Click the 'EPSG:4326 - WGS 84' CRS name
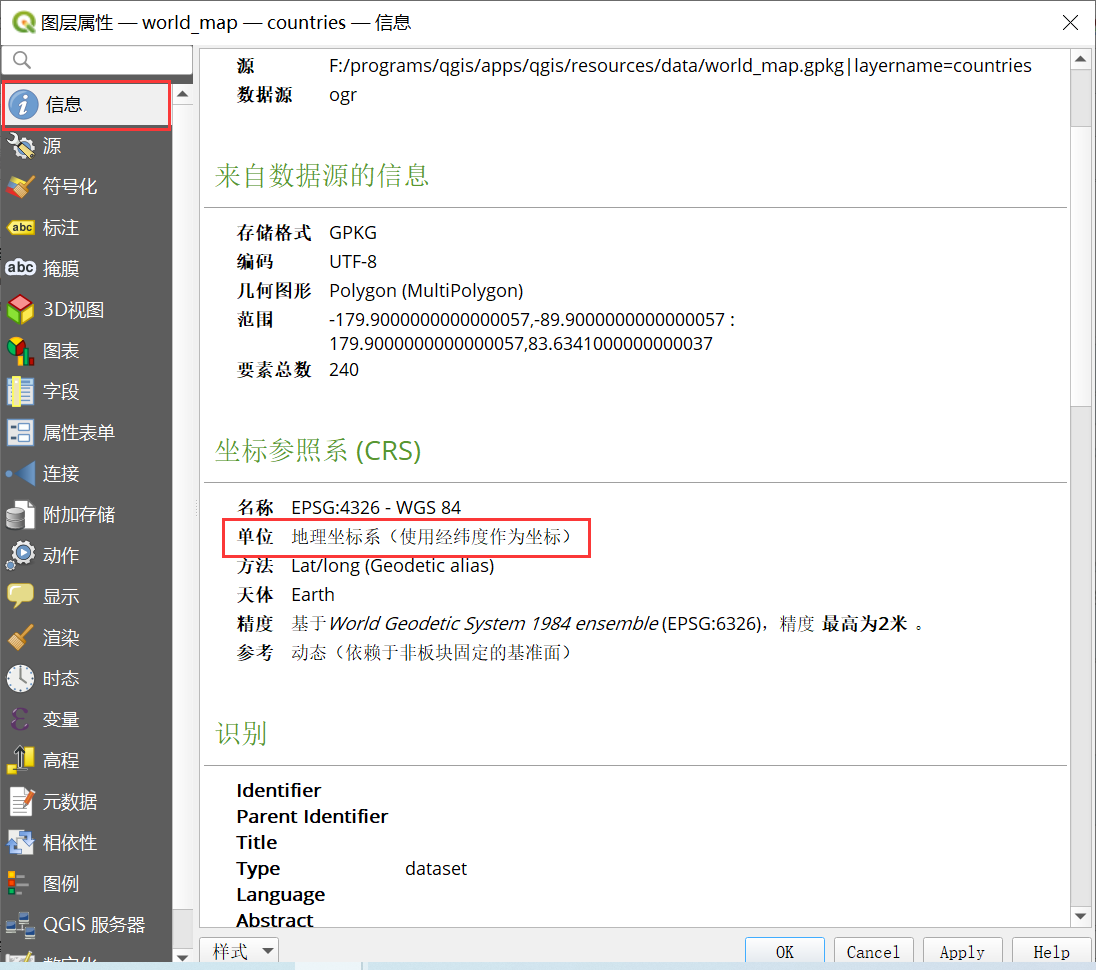Screen dimensions: 1096x970 376,507
